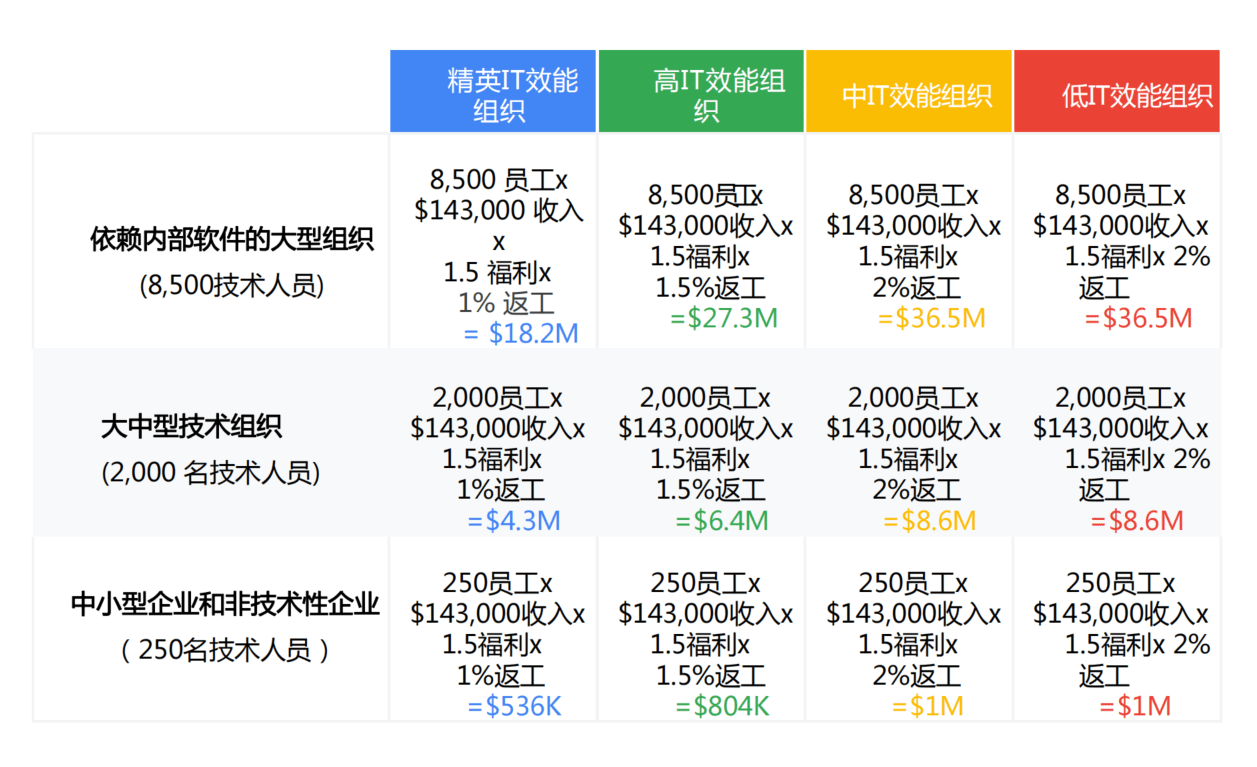Select the subtitle (250名技术人员)
The height and width of the screenshot is (767, 1257).
pyautogui.click(x=225, y=651)
